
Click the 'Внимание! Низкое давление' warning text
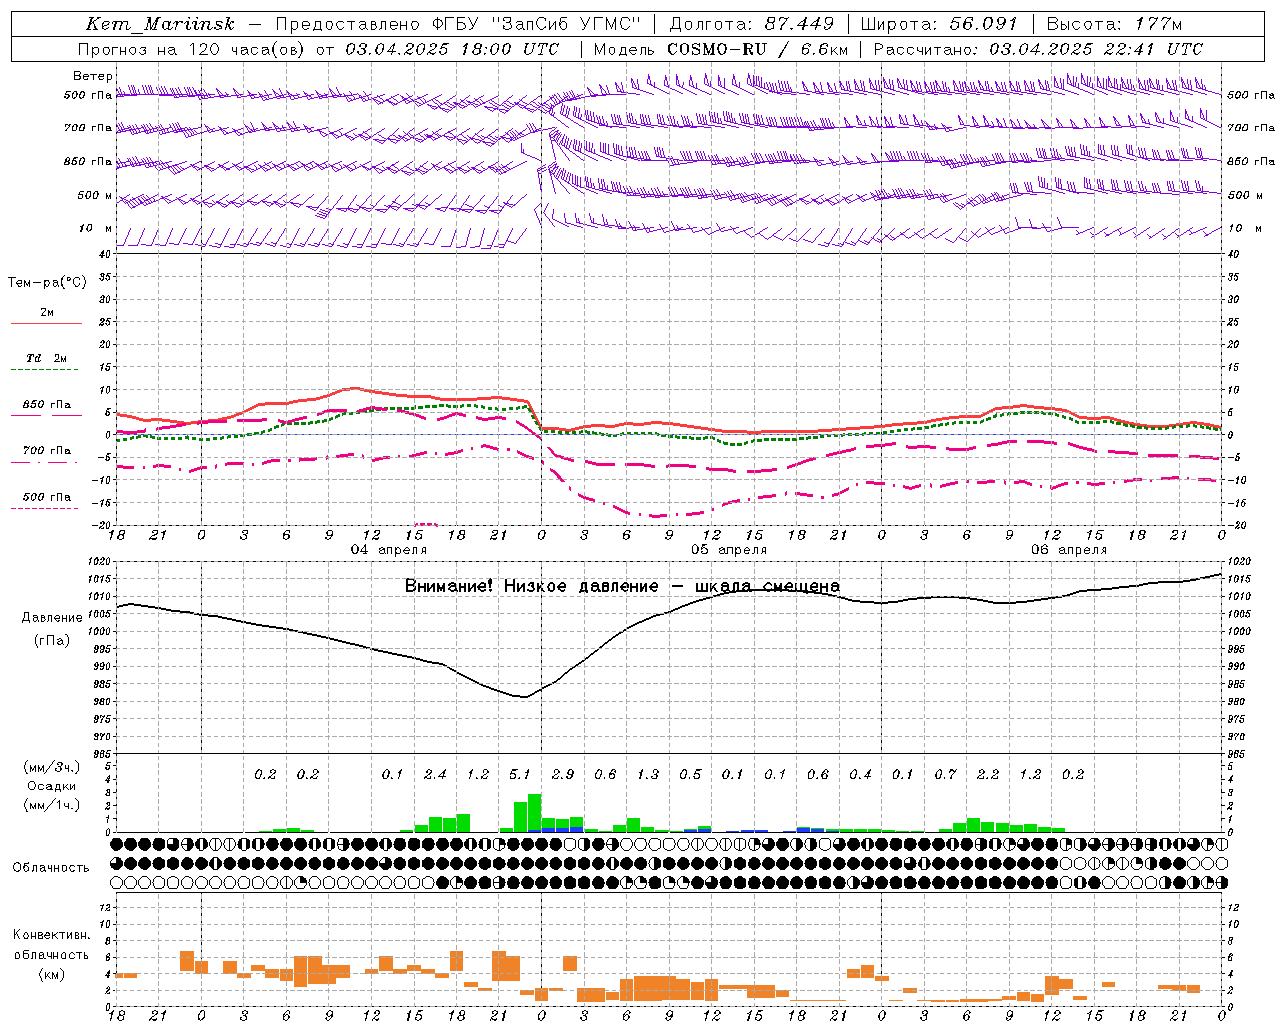[532, 586]
